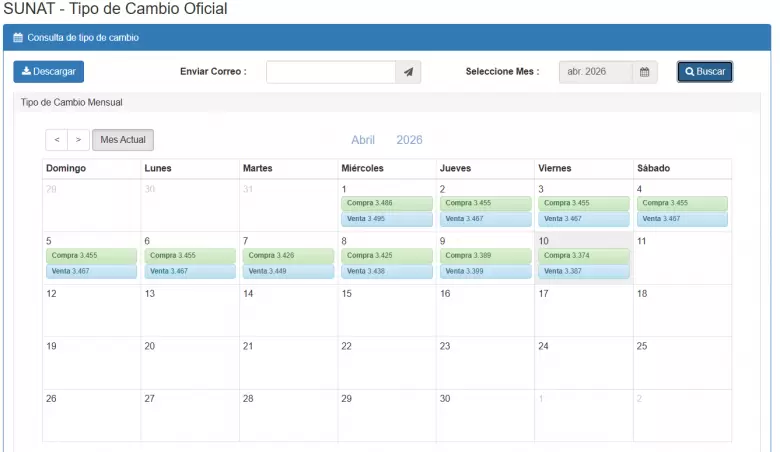Go to next month arrow
This screenshot has height=452, width=780.
[78, 140]
